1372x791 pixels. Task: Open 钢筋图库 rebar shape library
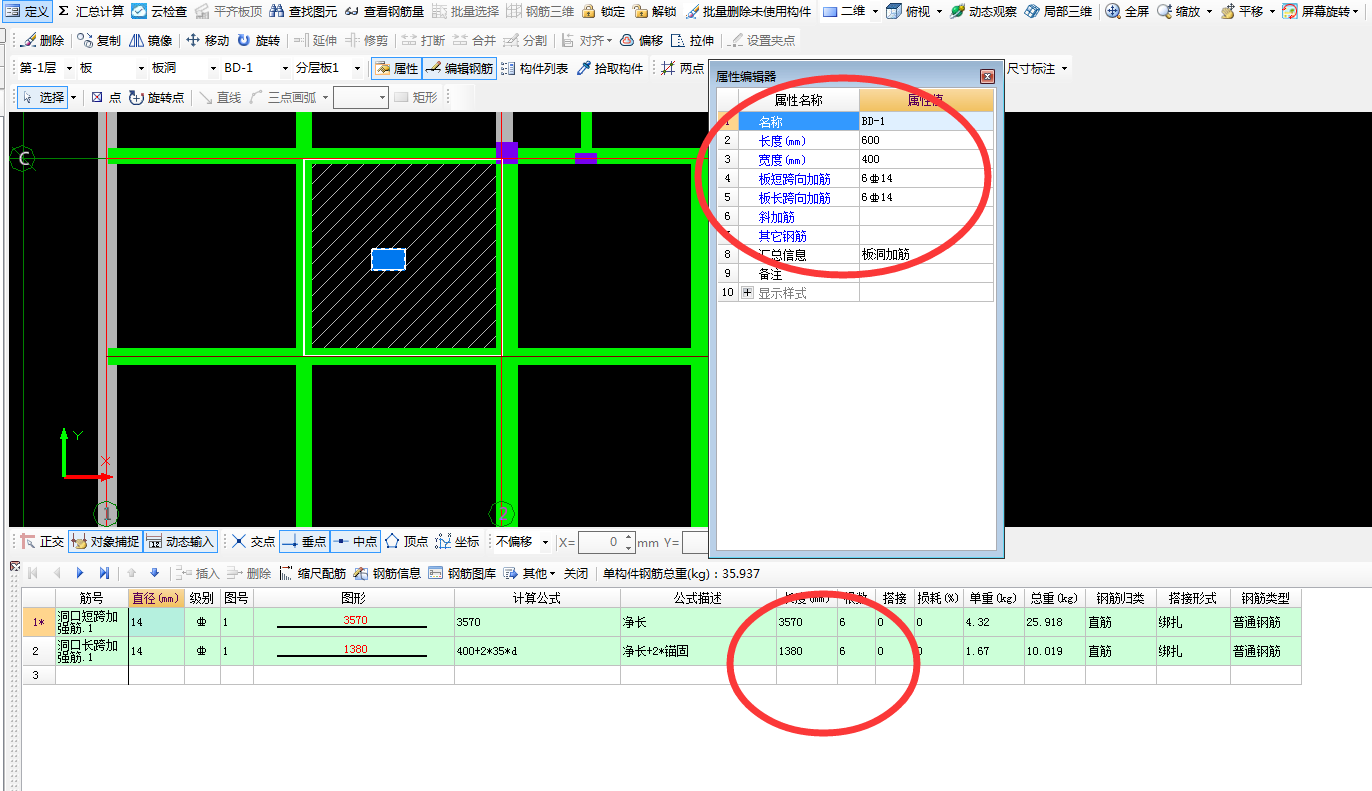pyautogui.click(x=462, y=573)
